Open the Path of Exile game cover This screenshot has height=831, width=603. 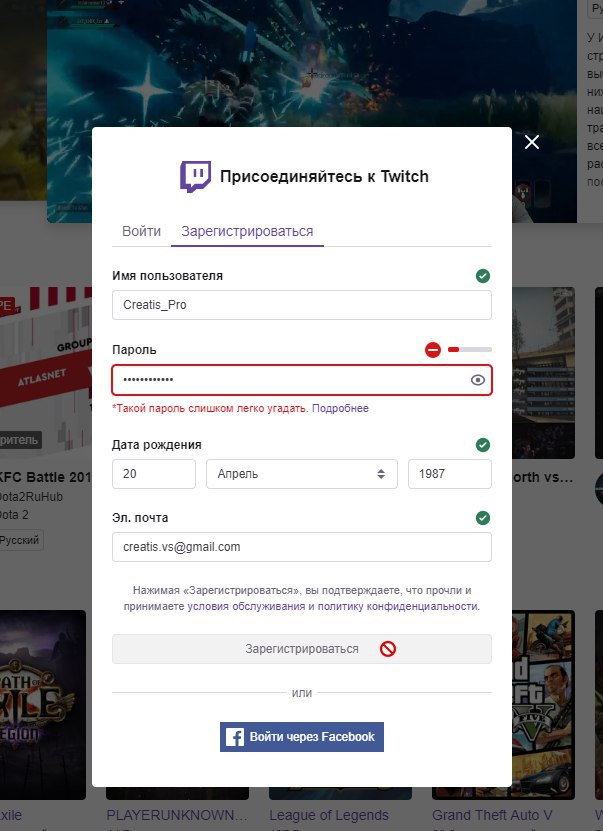coord(43,705)
